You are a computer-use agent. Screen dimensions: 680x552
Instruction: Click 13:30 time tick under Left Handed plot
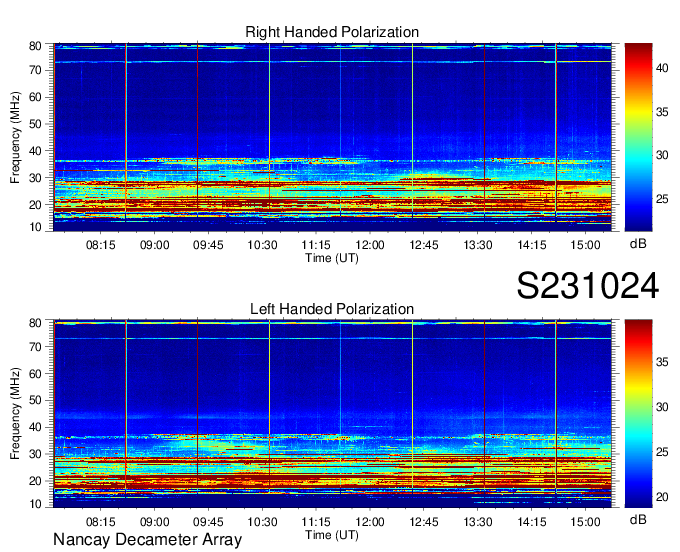point(478,522)
